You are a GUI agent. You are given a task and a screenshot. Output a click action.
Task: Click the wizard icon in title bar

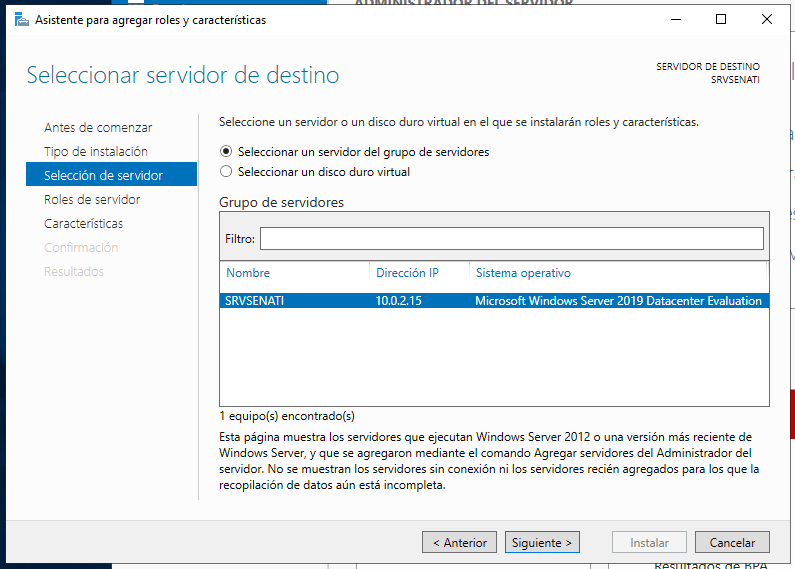[x=21, y=20]
